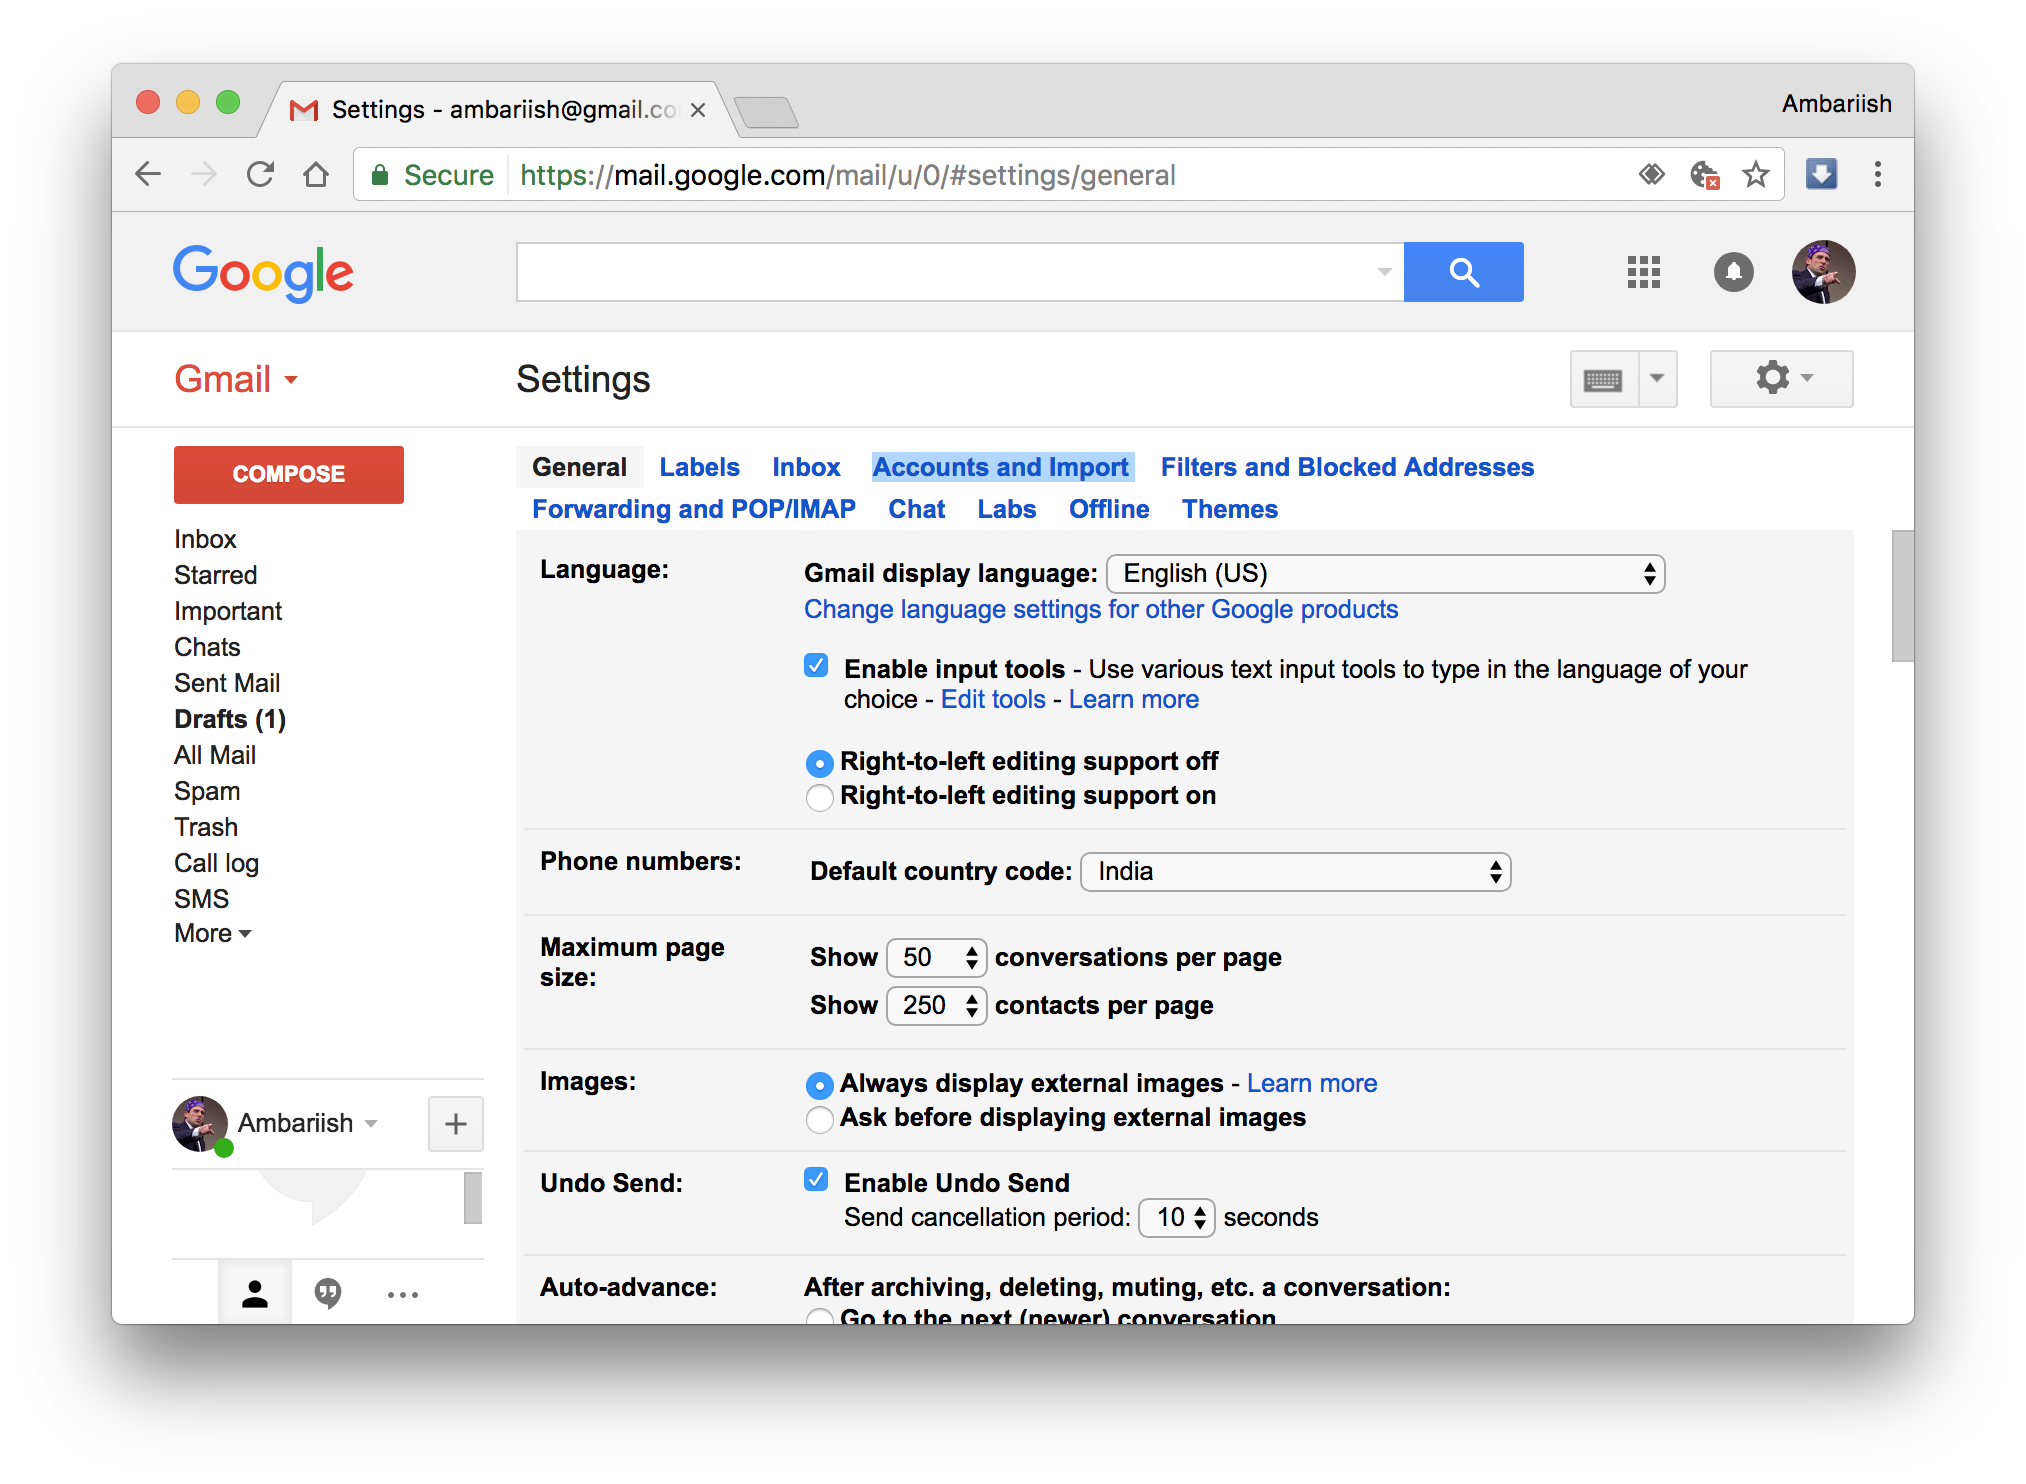Click the Gmail compose button
The height and width of the screenshot is (1484, 2026).
(x=288, y=471)
